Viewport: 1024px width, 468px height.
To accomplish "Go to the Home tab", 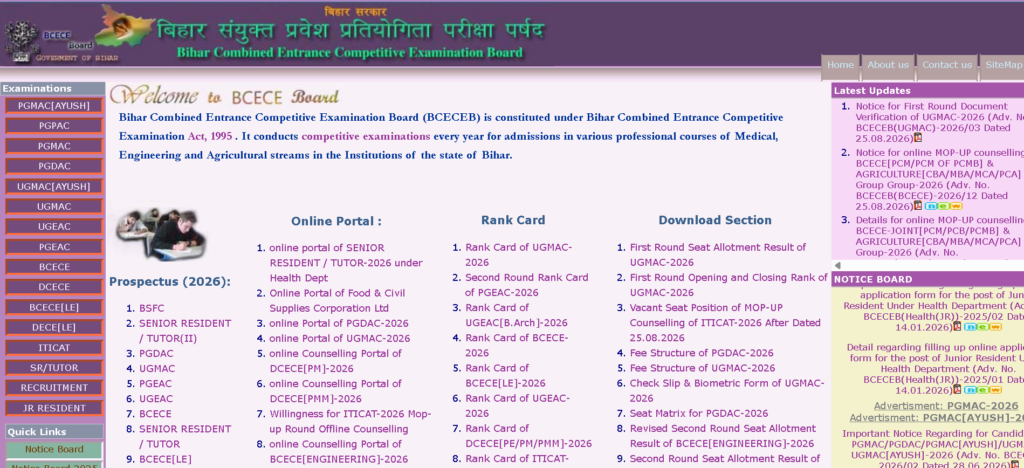I will tap(840, 65).
